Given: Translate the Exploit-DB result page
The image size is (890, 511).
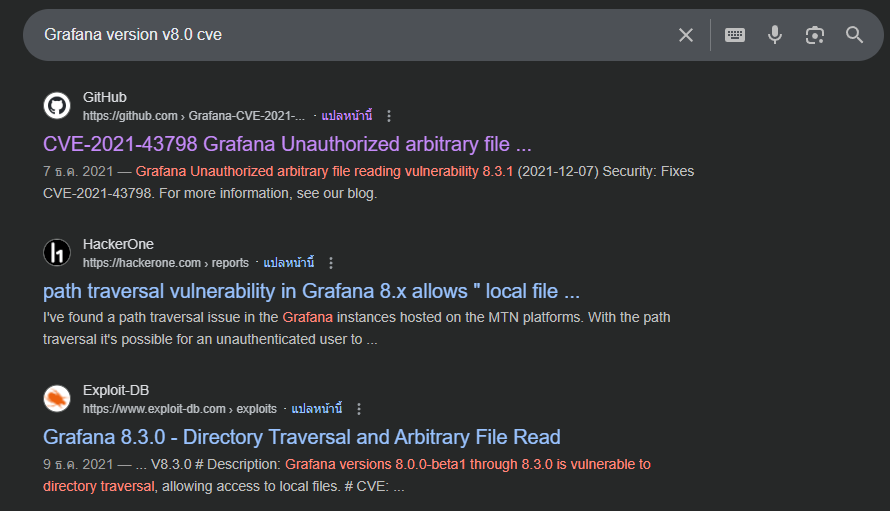Looking at the screenshot, I should [317, 409].
